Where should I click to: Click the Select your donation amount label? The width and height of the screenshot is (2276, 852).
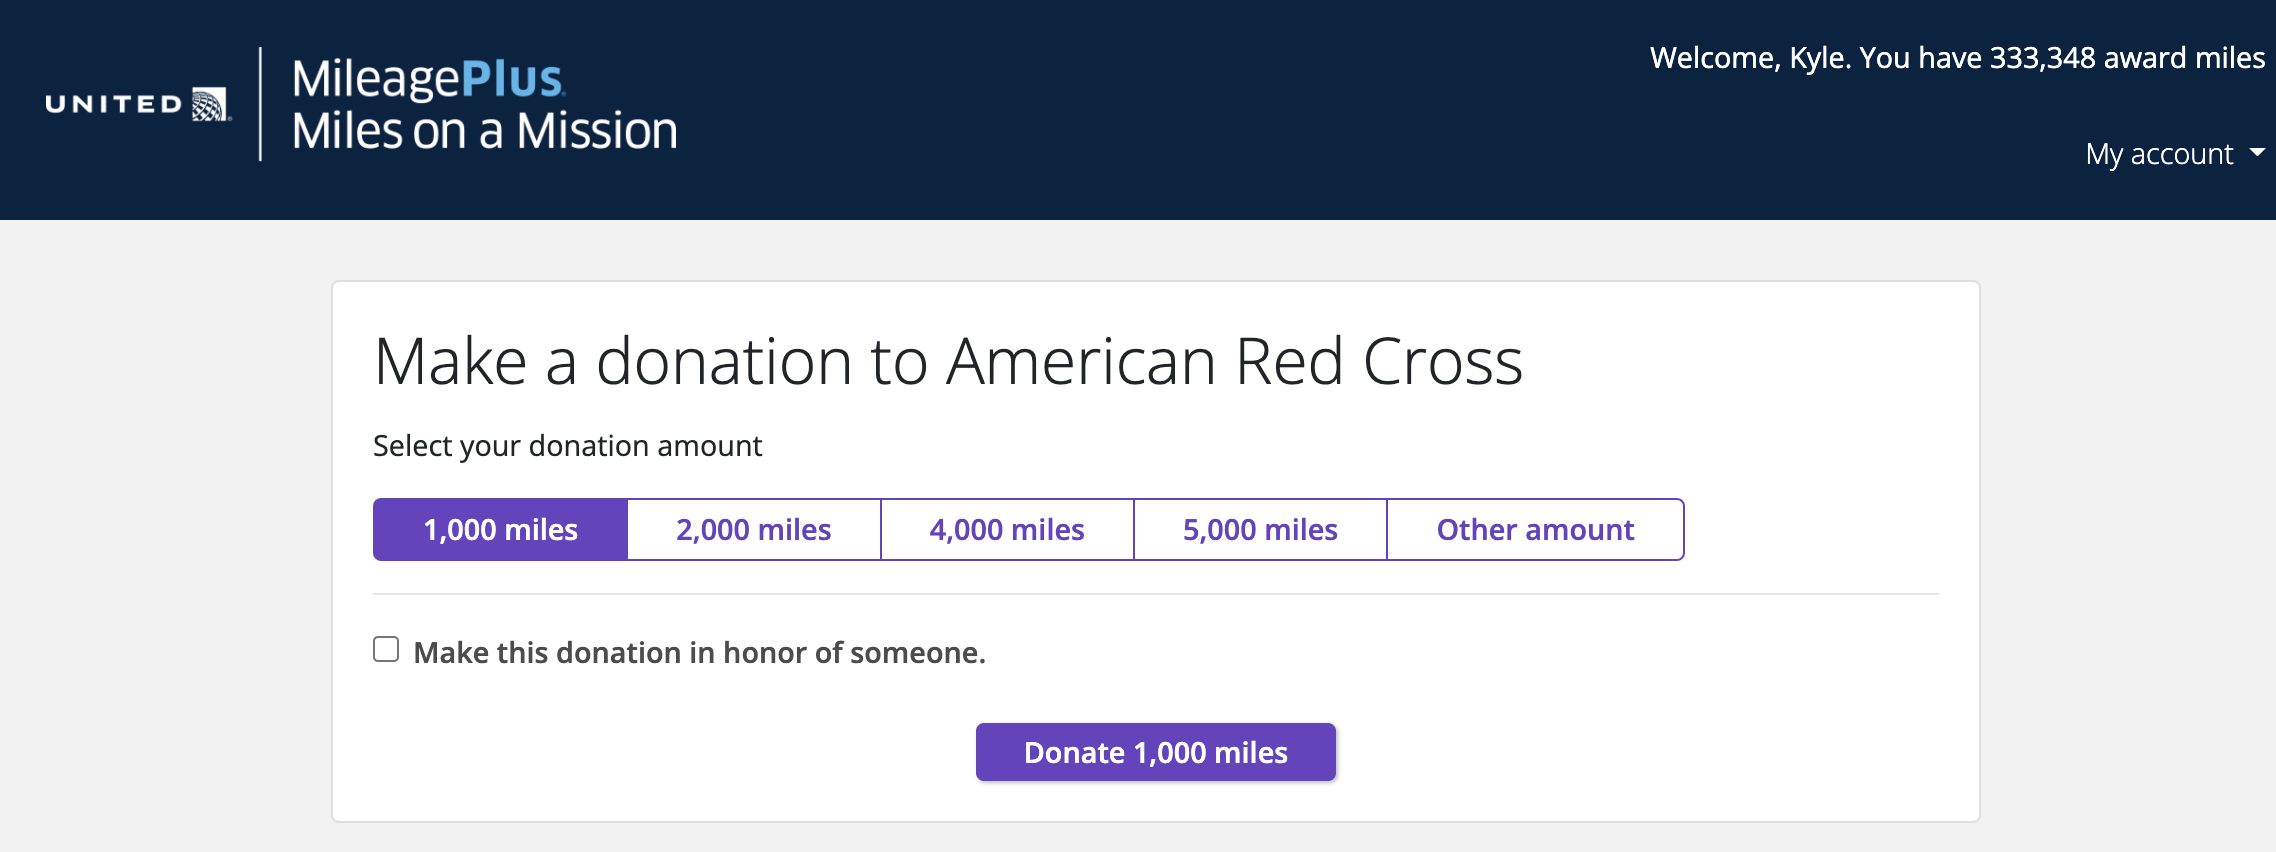pyautogui.click(x=567, y=446)
